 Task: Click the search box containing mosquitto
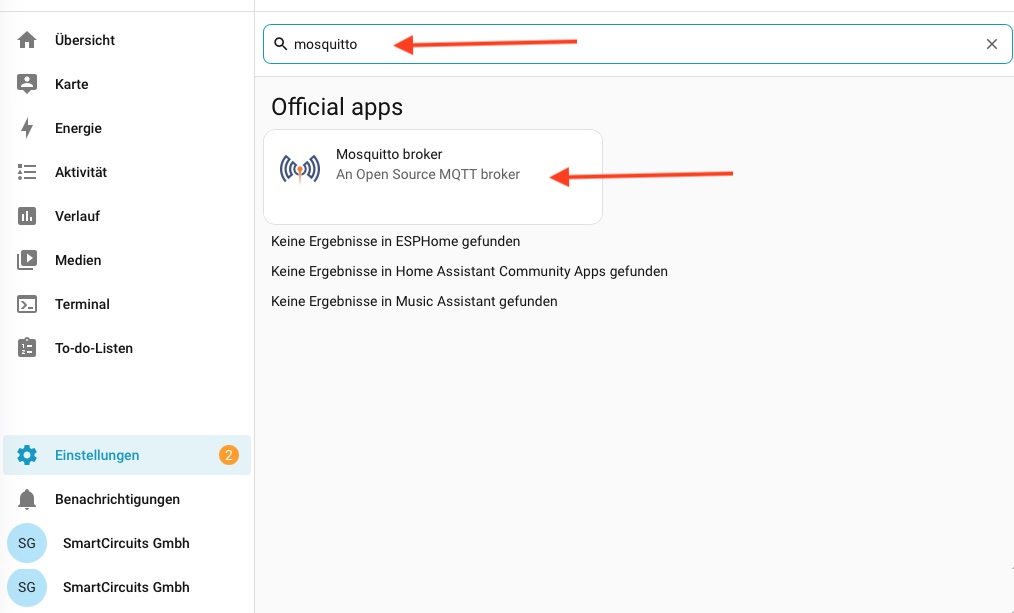(638, 44)
